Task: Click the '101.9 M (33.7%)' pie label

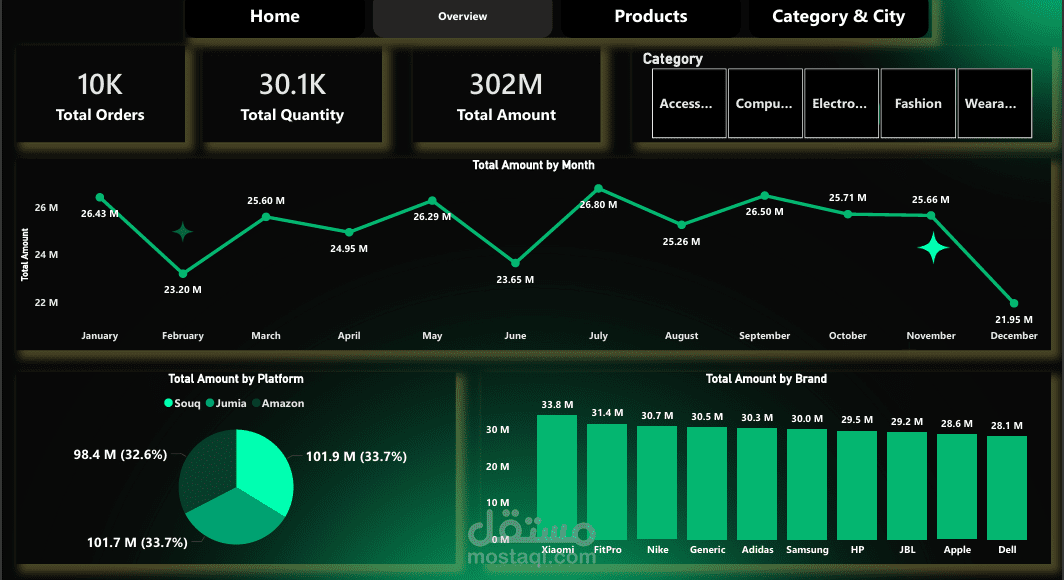Action: [356, 457]
